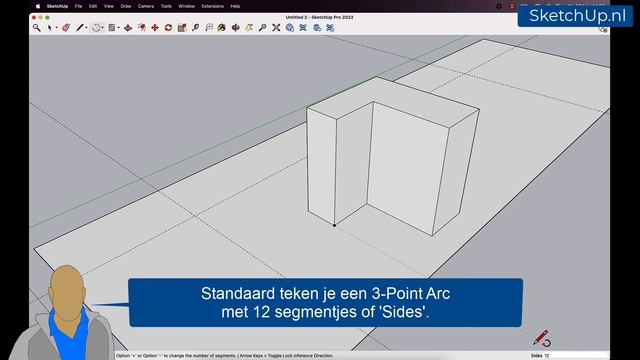
Task: Click the Zoom Extents tool
Action: (276, 28)
